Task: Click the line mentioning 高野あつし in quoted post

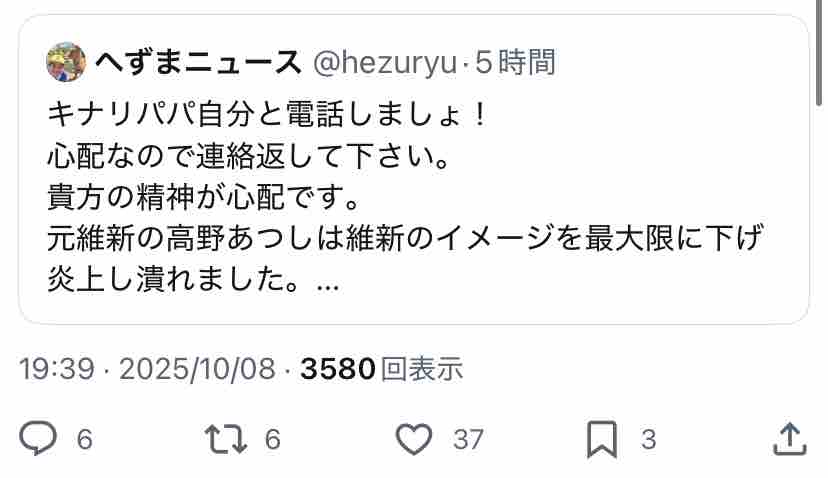Action: click(406, 238)
